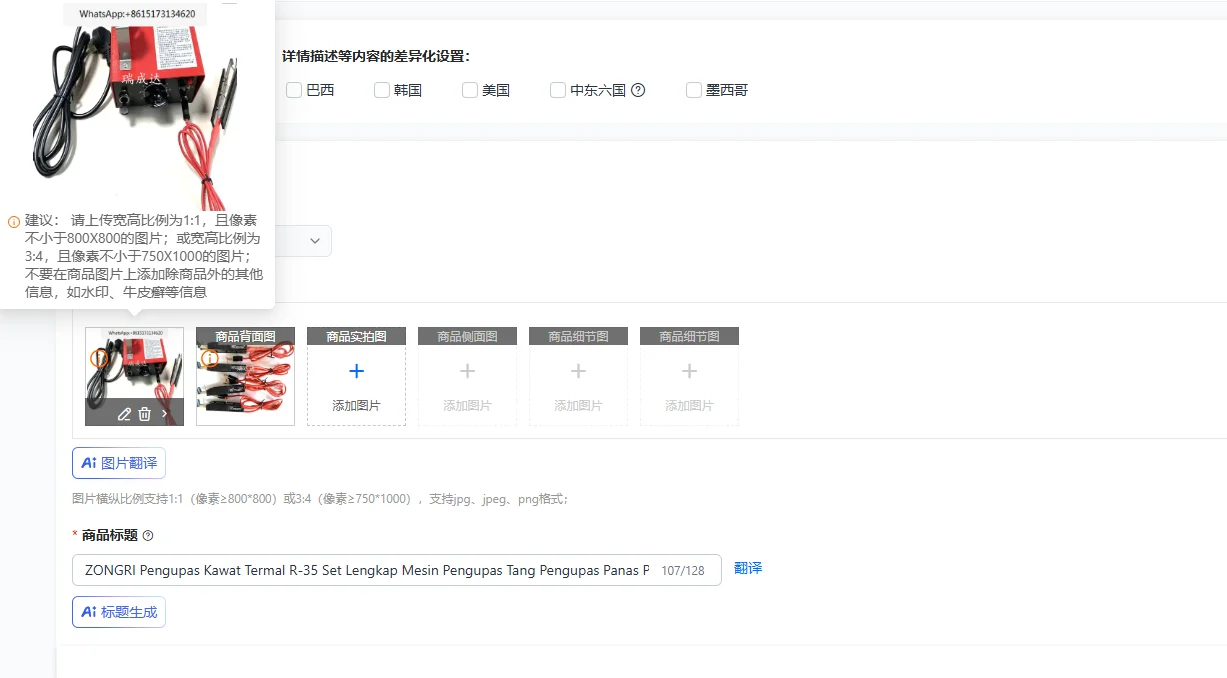Click the AI 标题生成 button

(119, 612)
